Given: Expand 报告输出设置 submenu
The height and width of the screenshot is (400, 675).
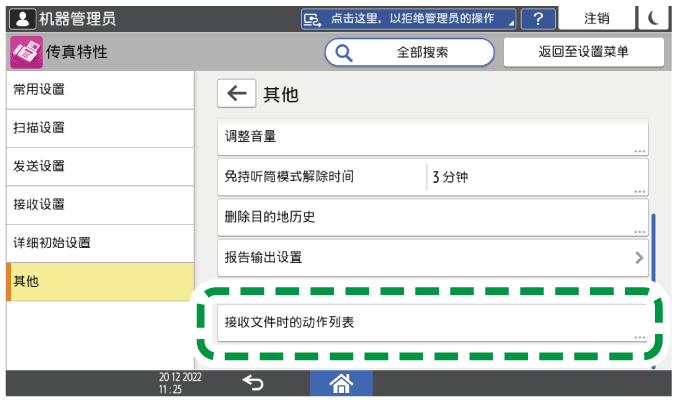Looking at the screenshot, I should [432, 257].
